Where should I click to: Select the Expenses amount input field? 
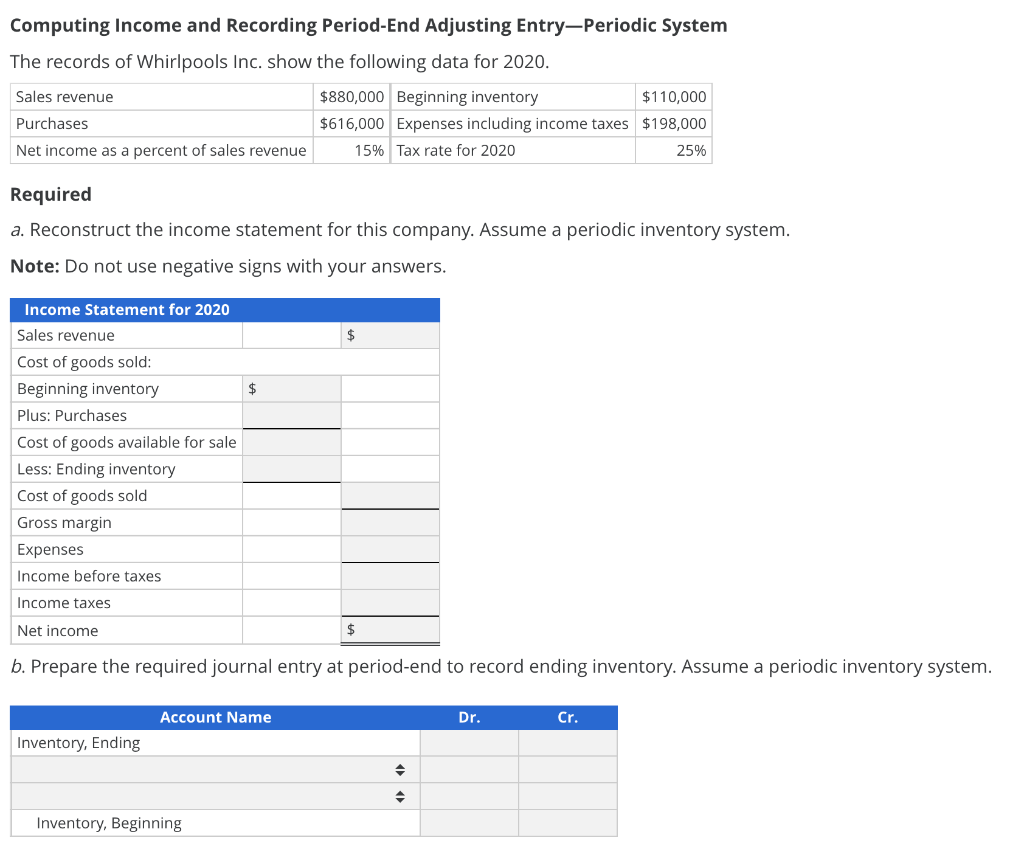[390, 548]
